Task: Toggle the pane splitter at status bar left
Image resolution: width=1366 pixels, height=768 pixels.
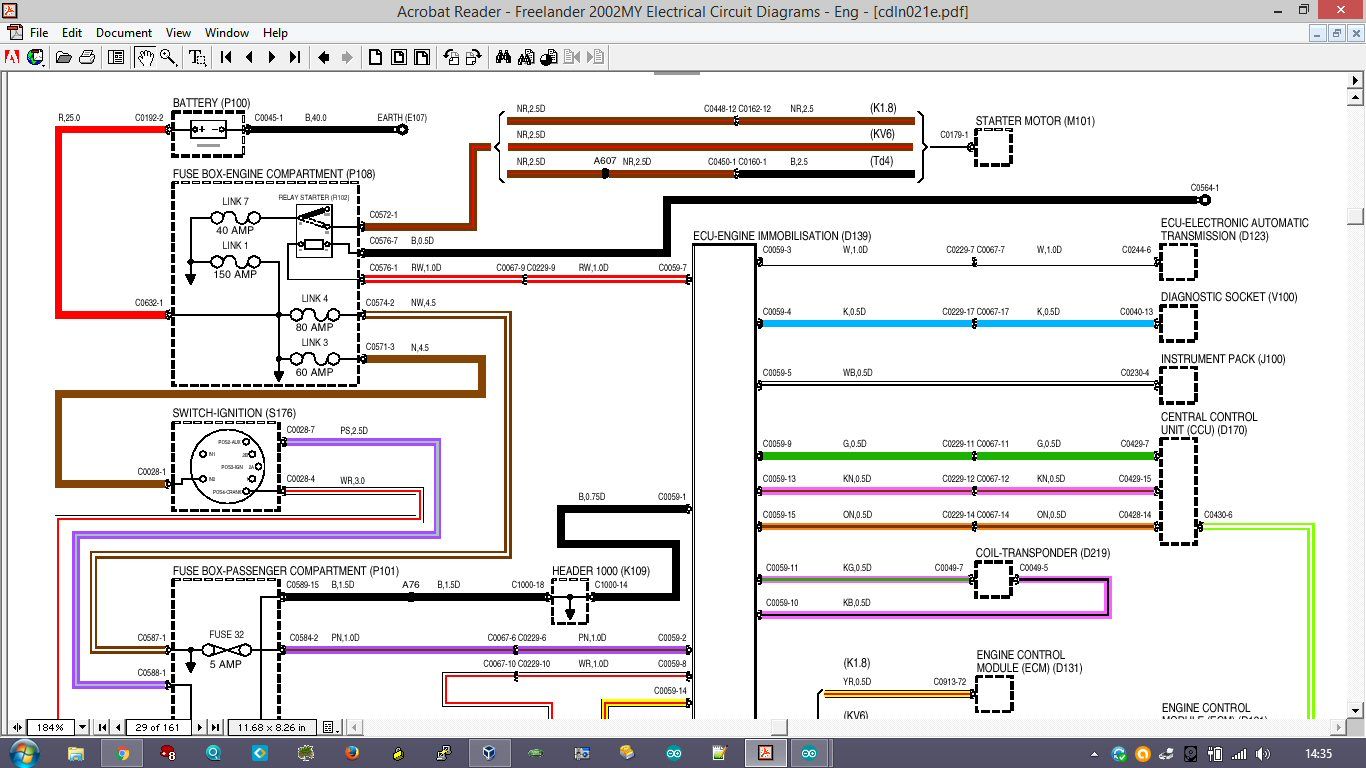Action: pyautogui.click(x=17, y=727)
